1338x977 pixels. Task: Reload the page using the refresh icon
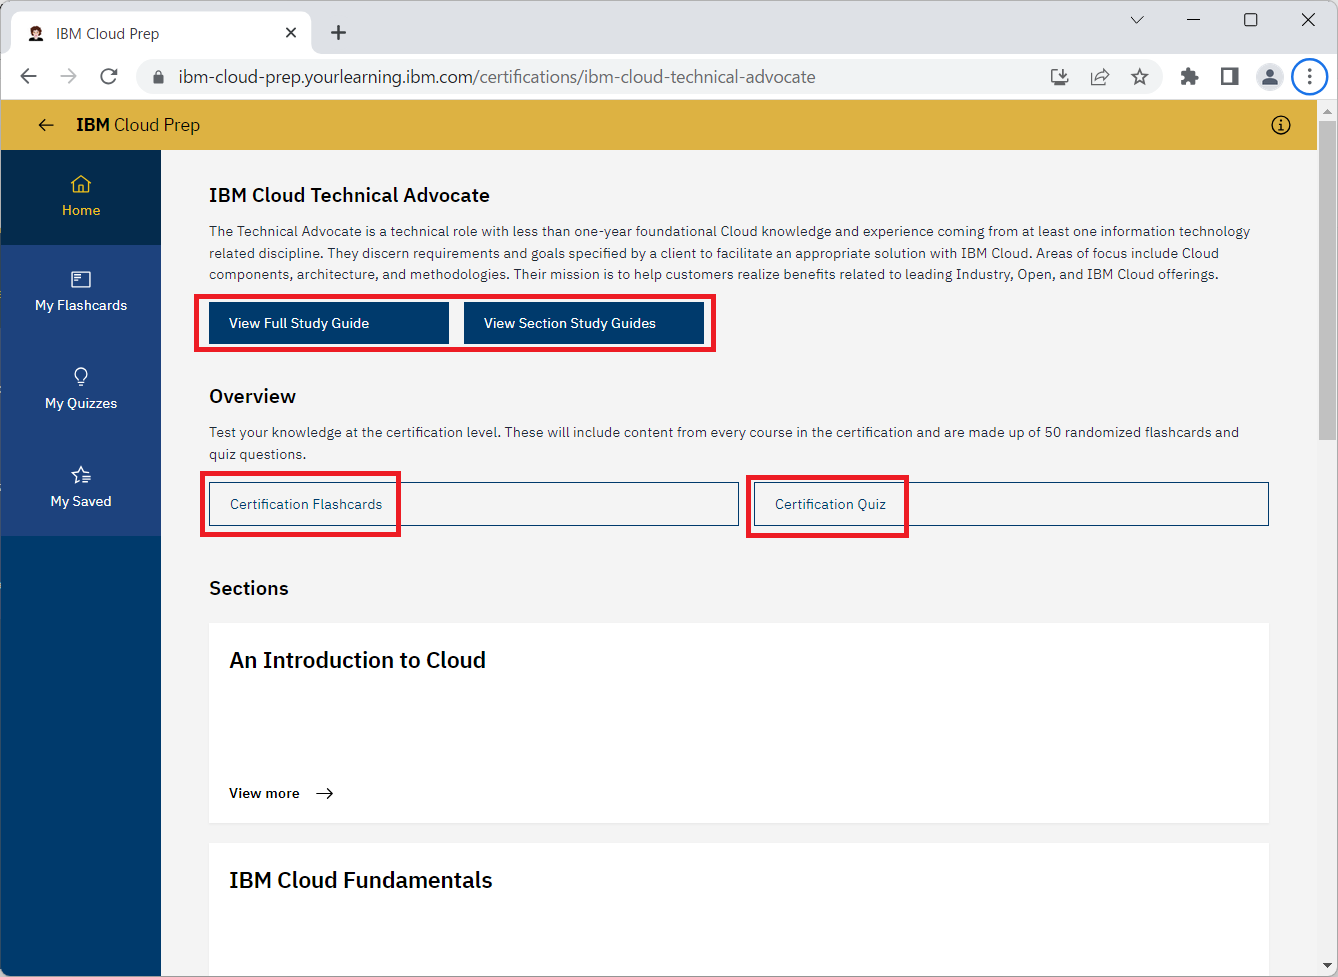(108, 76)
